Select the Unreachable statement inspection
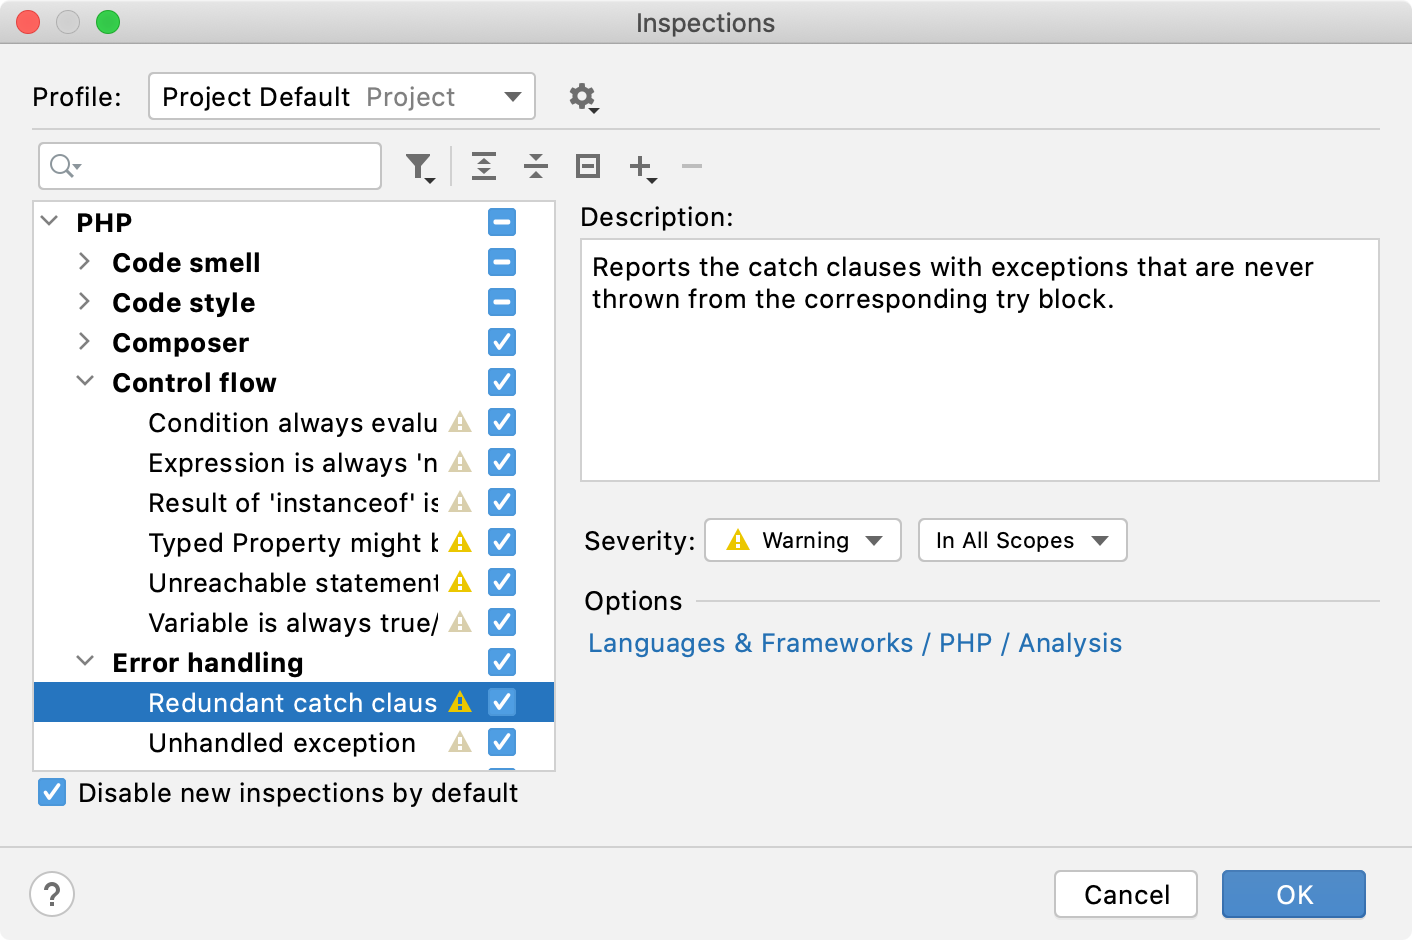 tap(294, 582)
